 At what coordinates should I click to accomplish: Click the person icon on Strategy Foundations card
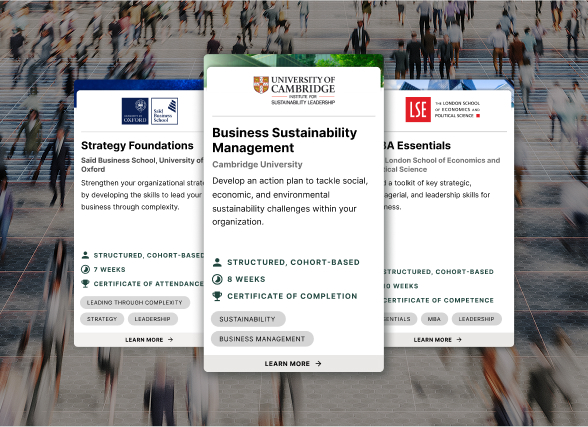(85, 255)
